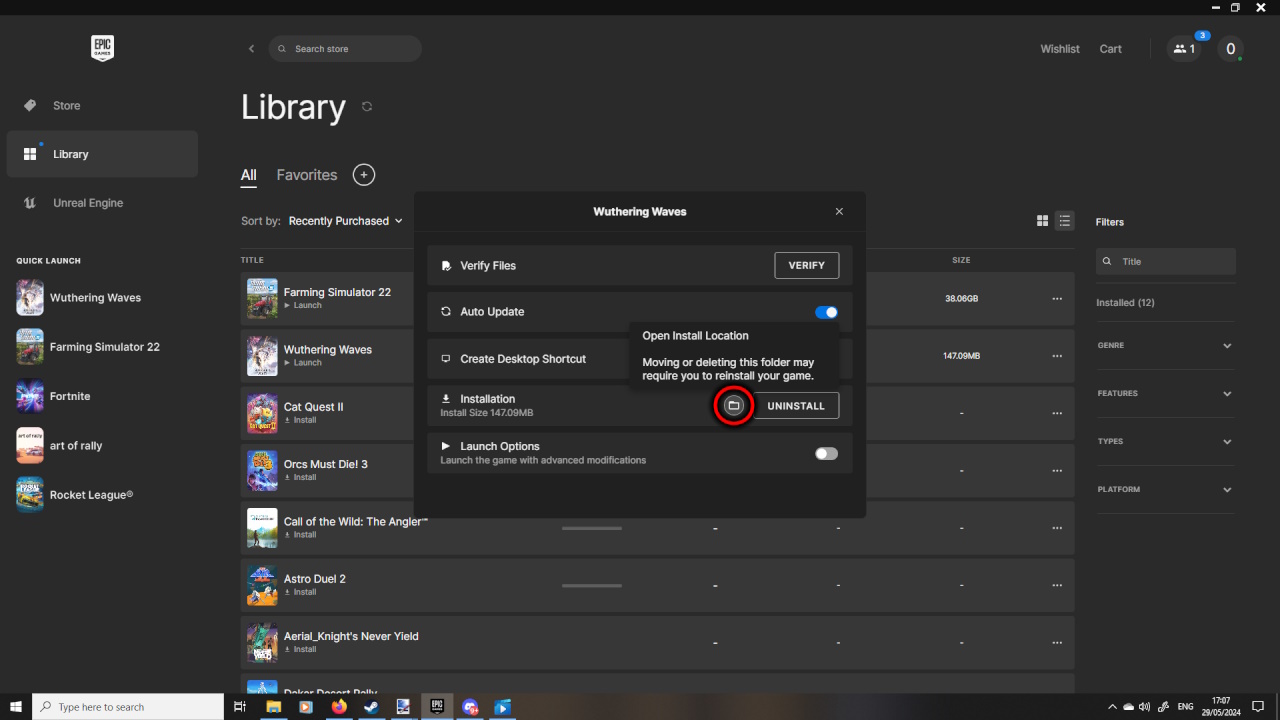Switch to the Favorites tab

click(x=306, y=175)
